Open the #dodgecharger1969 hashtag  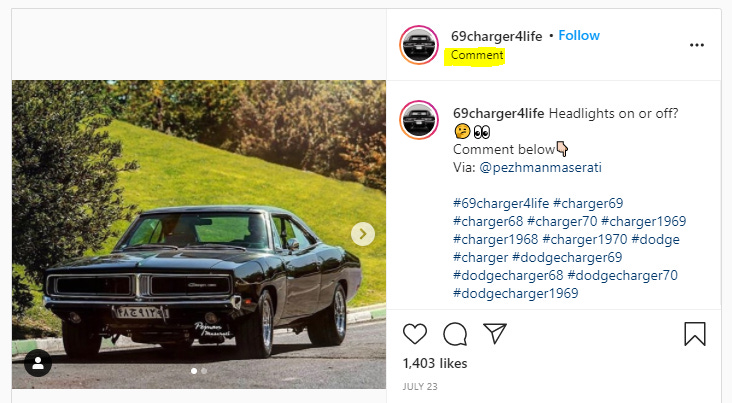tap(516, 293)
